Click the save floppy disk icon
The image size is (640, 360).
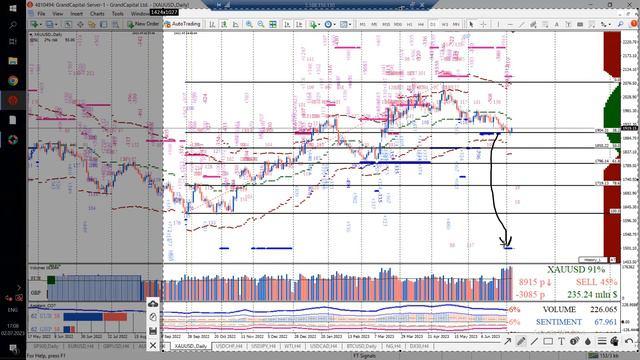tap(153, 331)
